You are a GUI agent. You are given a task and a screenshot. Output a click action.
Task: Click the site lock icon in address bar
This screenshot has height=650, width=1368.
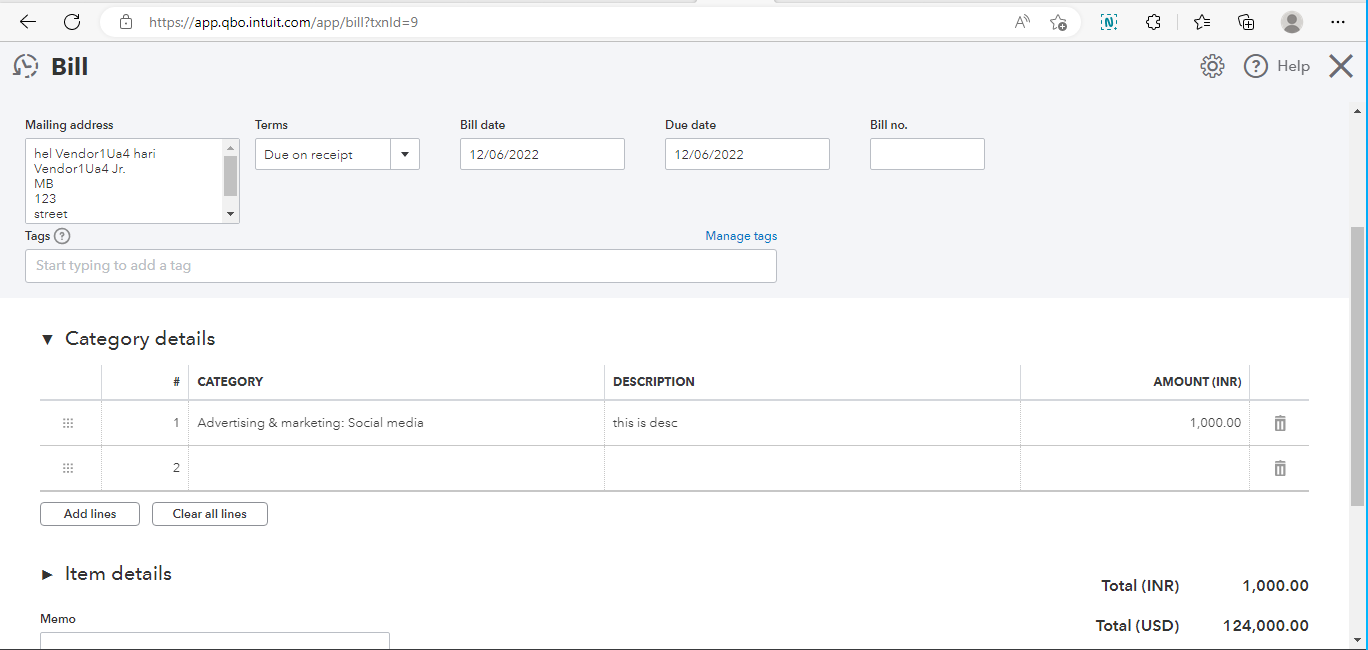click(x=125, y=22)
